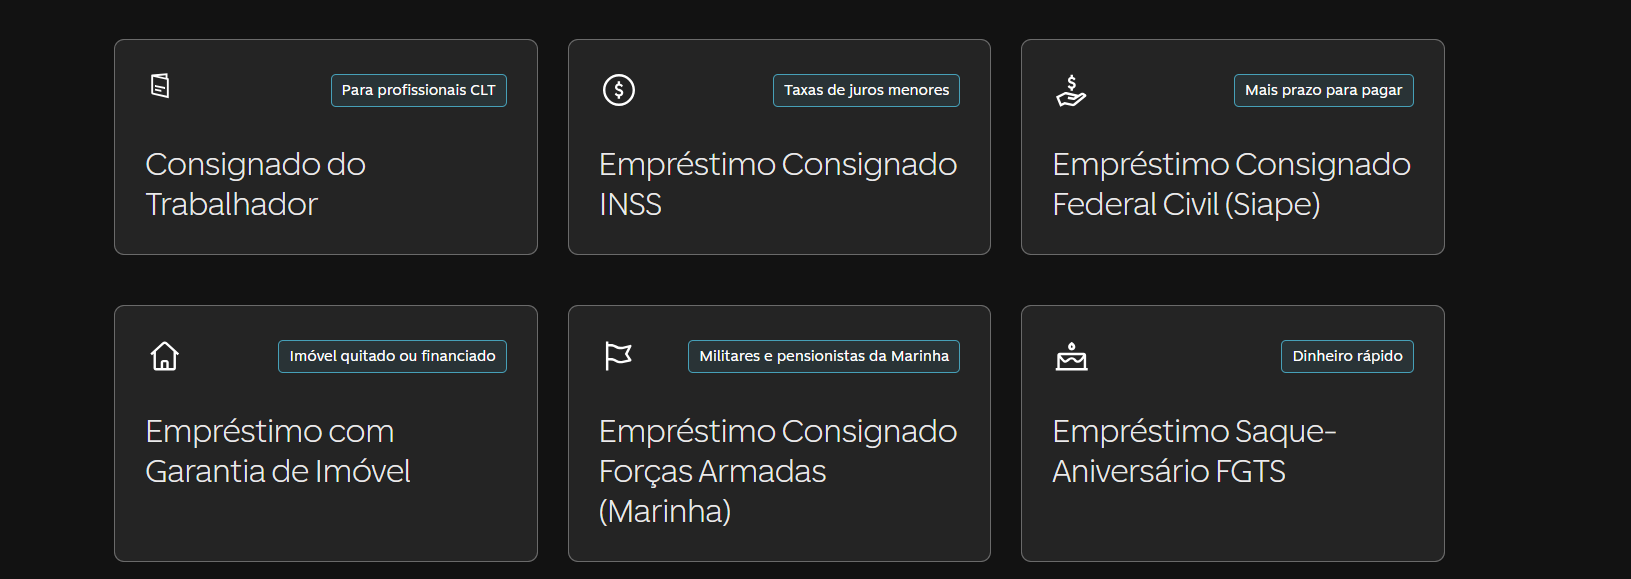Click the flag icon on the Marinha card
The width and height of the screenshot is (1631, 579).
click(619, 356)
